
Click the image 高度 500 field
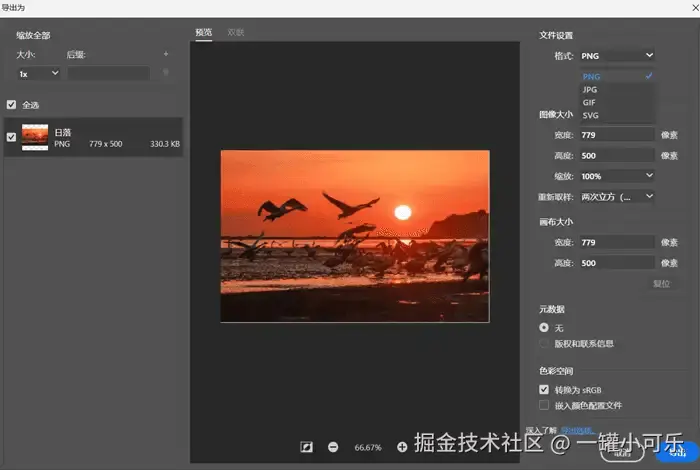617,155
